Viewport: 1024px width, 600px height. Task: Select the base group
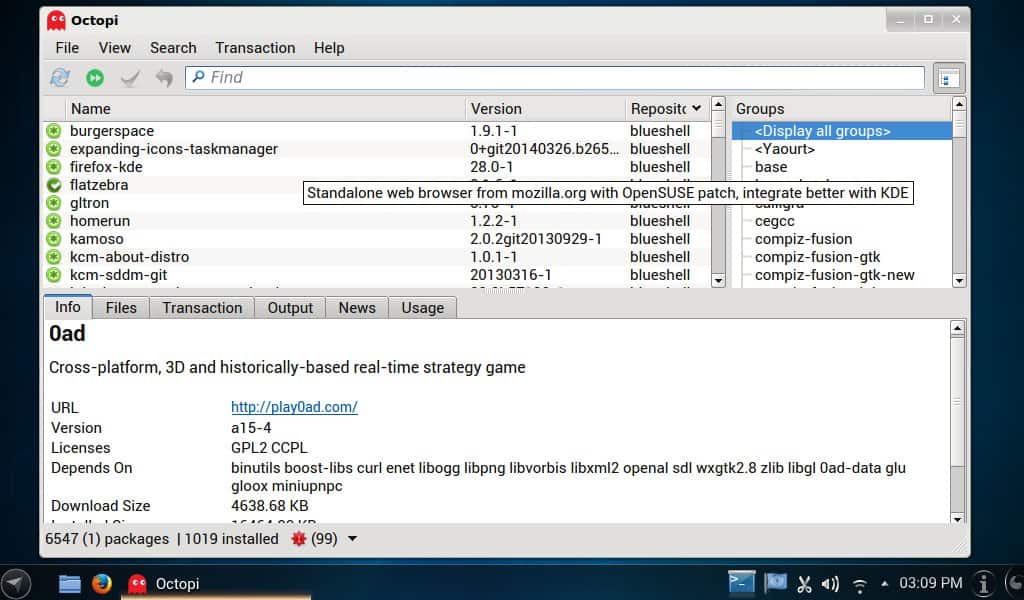771,167
